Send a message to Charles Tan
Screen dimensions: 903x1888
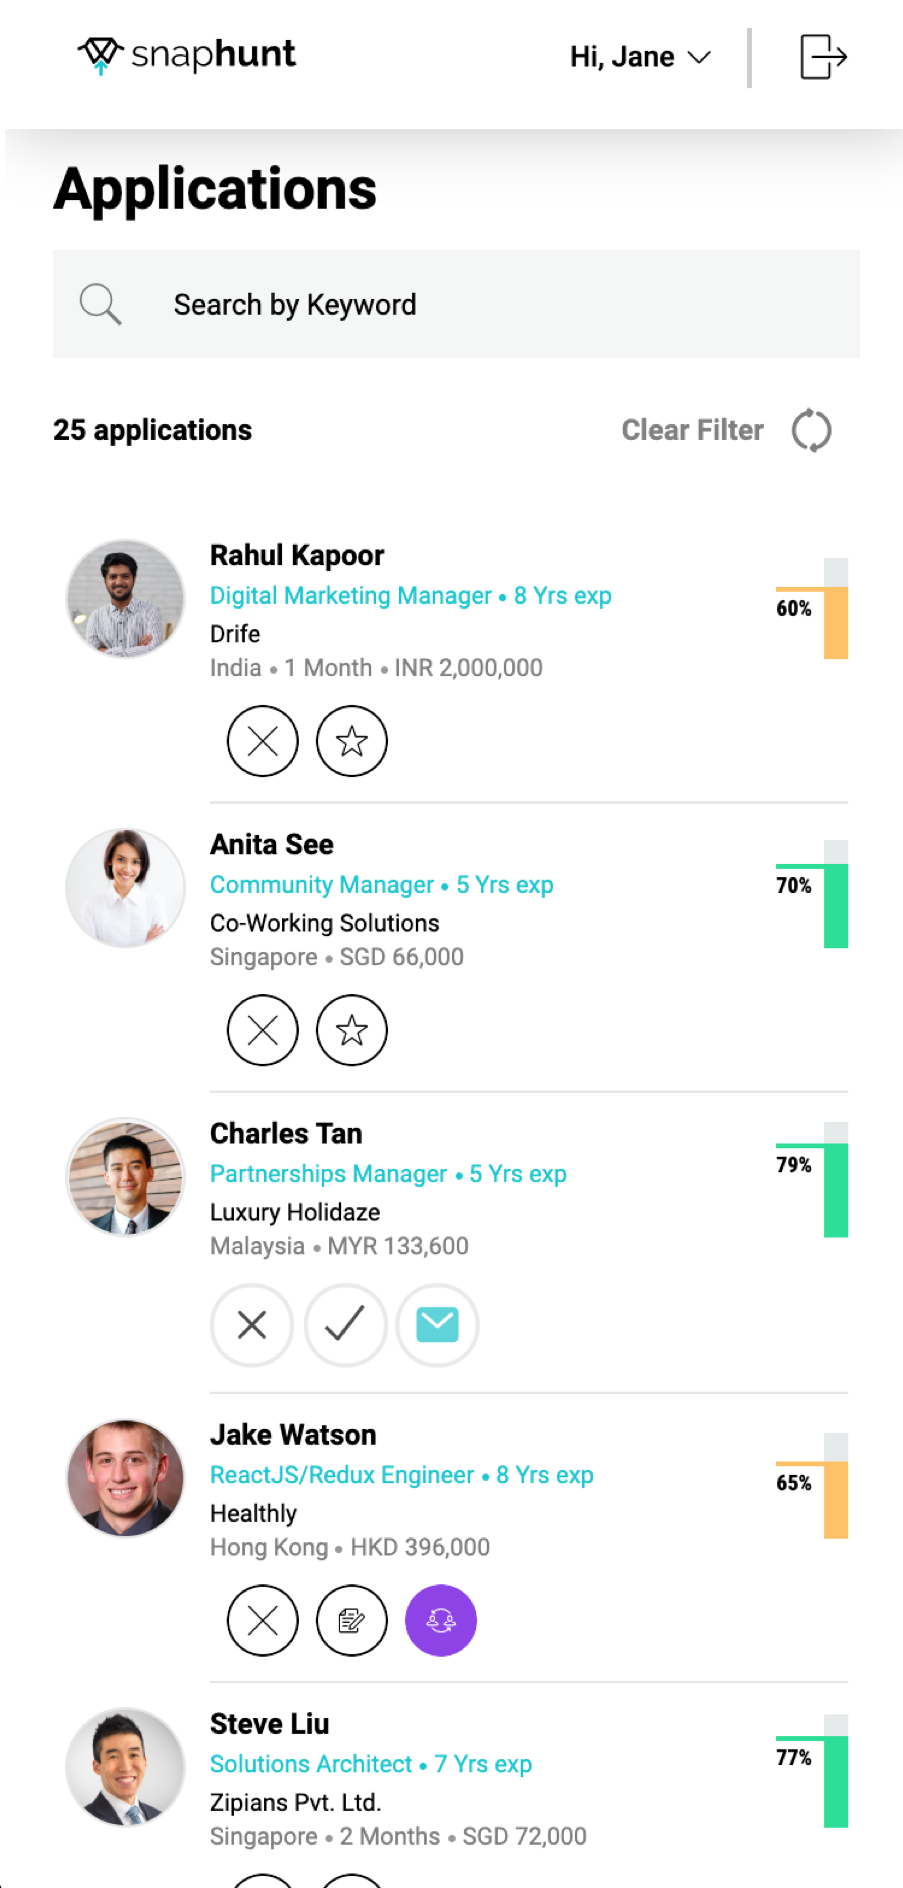[x=438, y=1325]
